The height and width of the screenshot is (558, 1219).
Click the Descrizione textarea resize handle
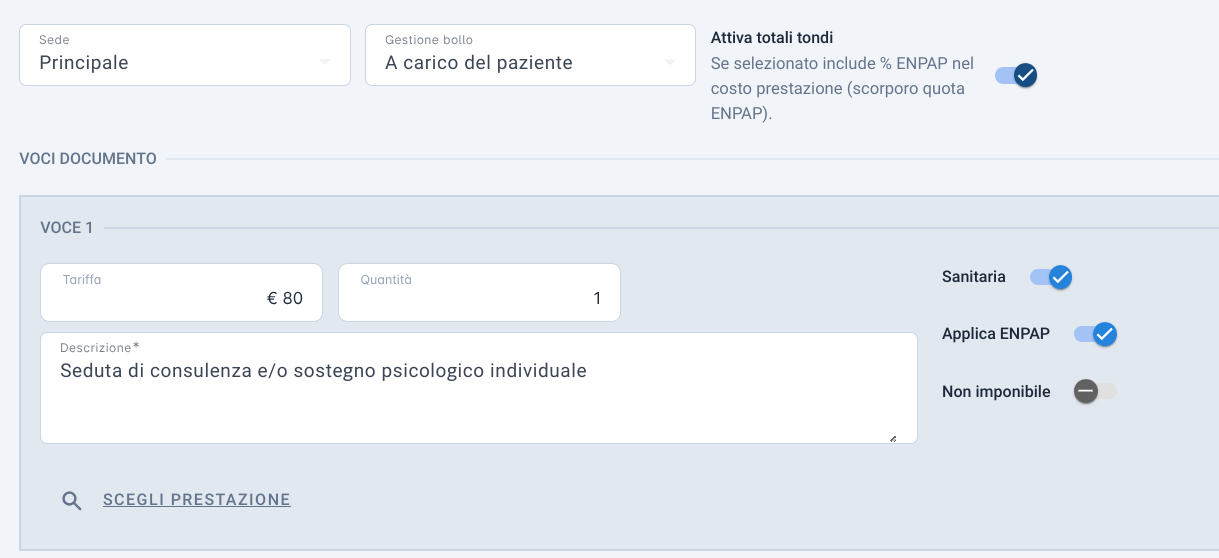coord(892,436)
